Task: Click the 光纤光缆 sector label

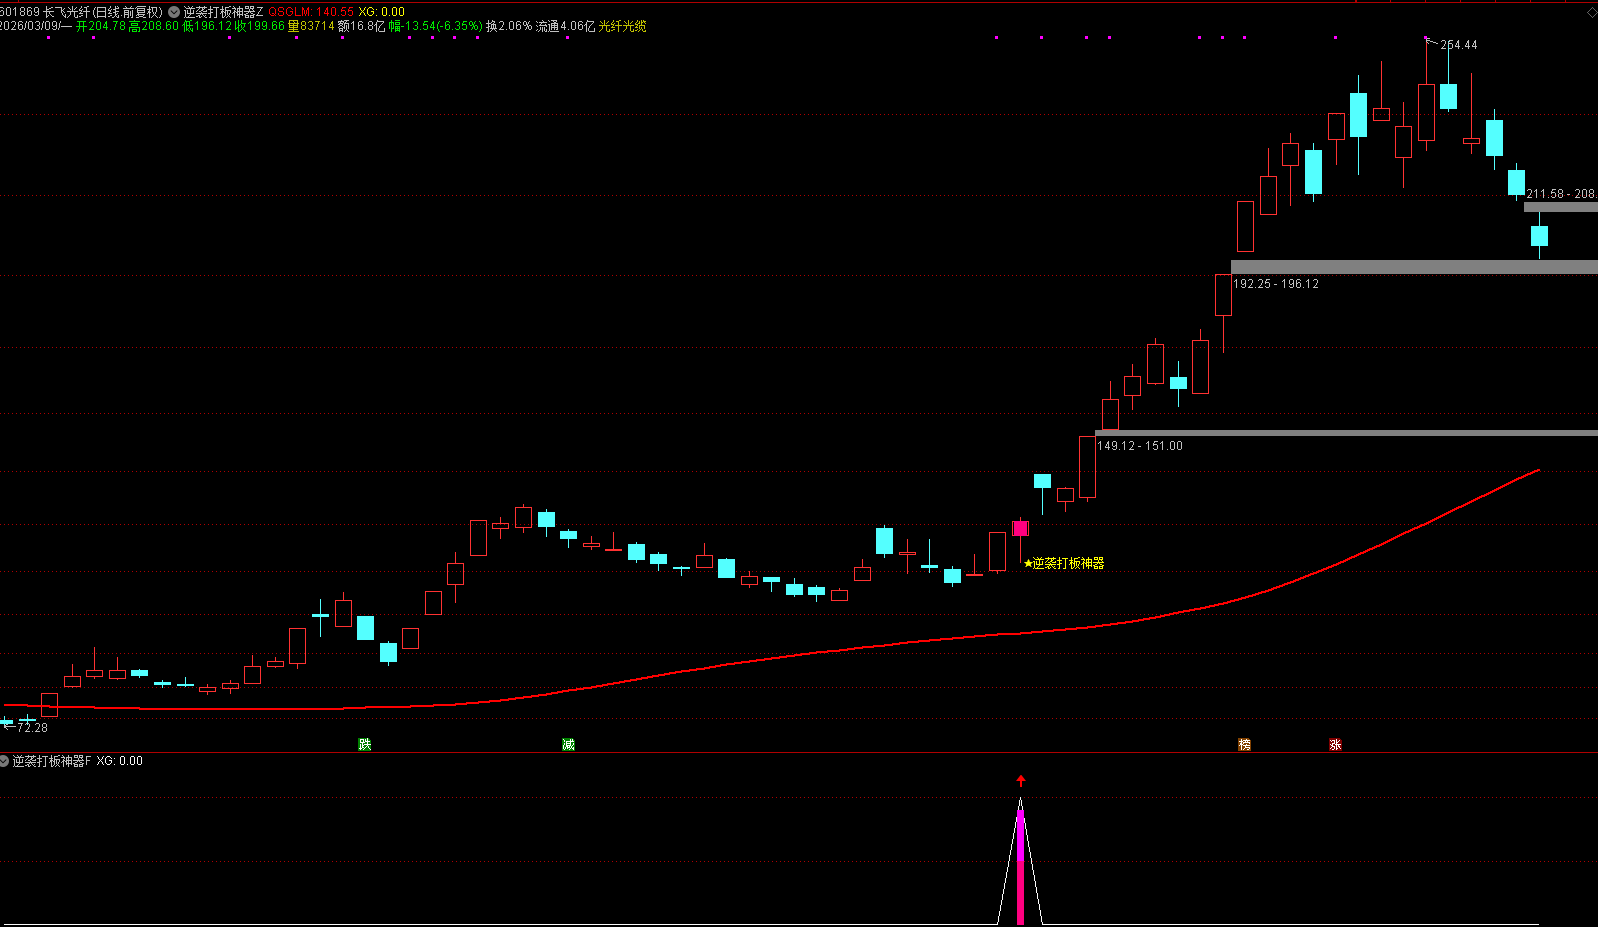Action: [x=622, y=26]
